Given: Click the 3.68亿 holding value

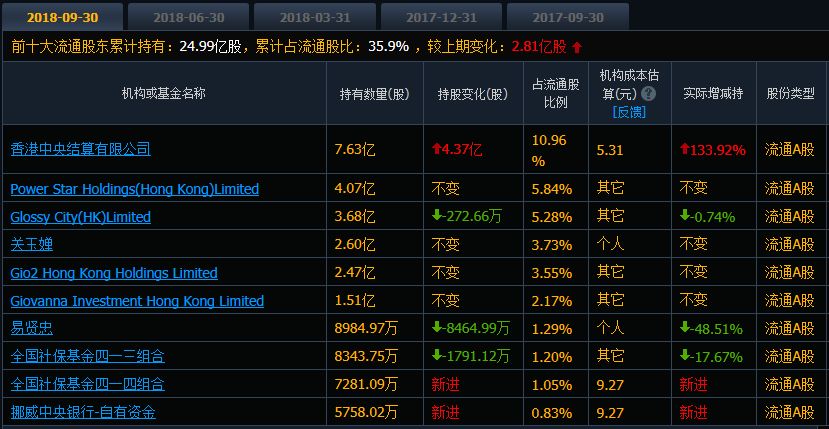Looking at the screenshot, I should coord(355,217).
